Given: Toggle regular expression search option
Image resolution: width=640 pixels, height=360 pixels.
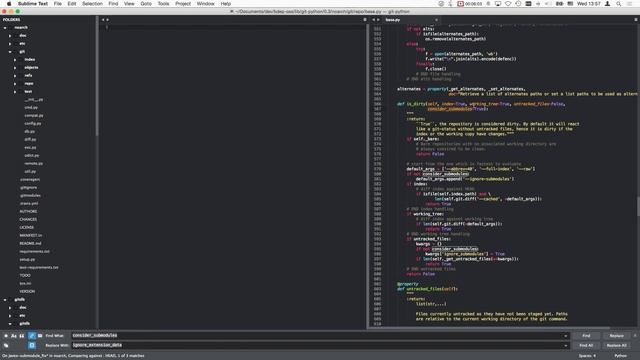Looking at the screenshot, I should point(6,336).
